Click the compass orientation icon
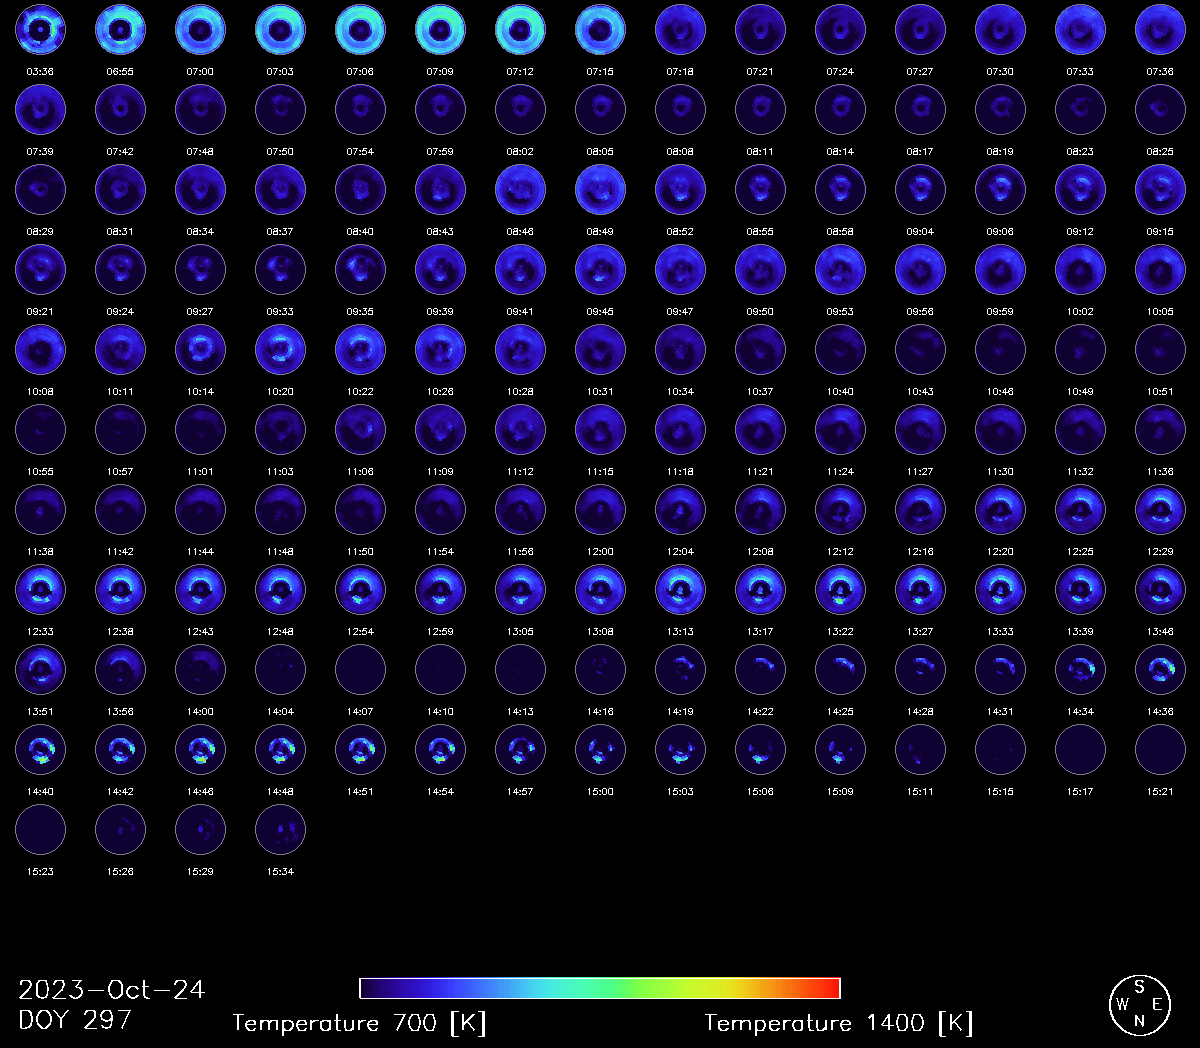 1139,1004
